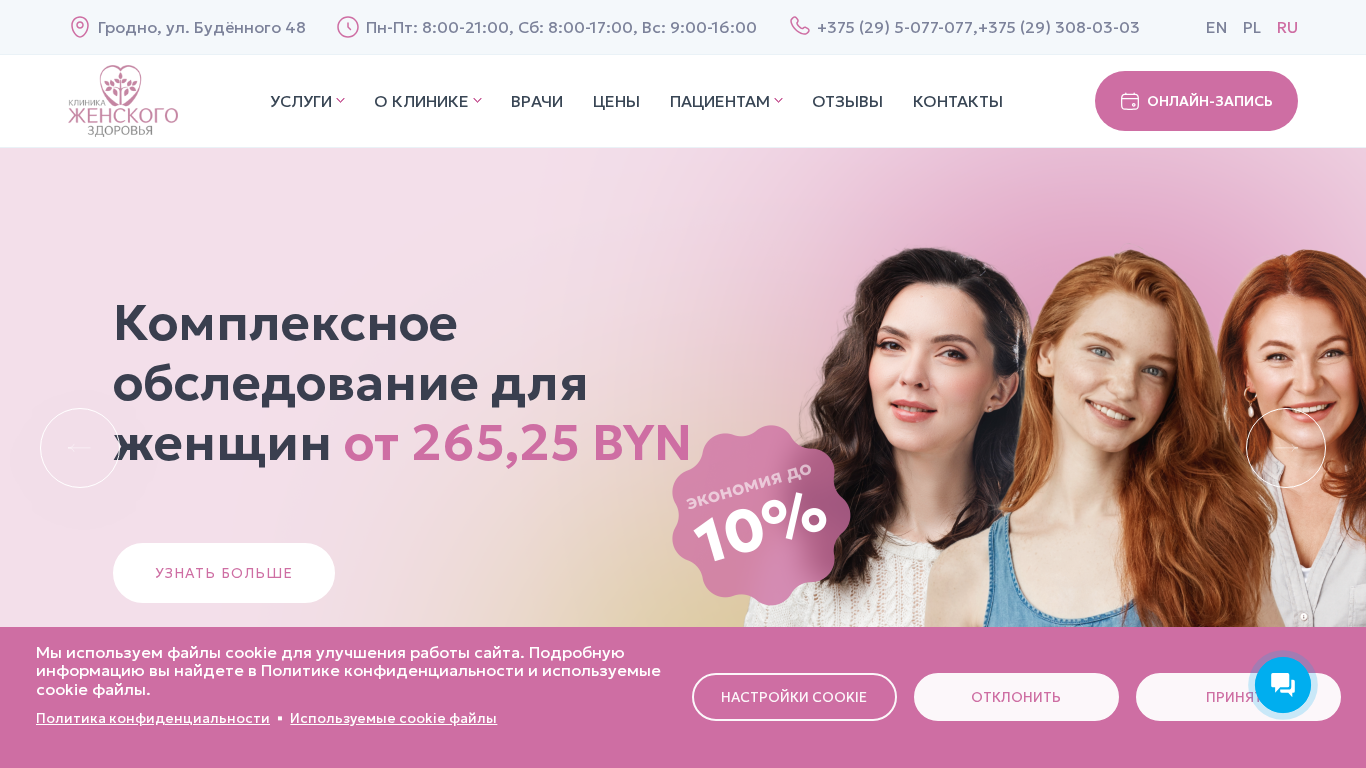The height and width of the screenshot is (768, 1366).
Task: Expand the Пациентам dropdown menu
Action: (x=726, y=101)
